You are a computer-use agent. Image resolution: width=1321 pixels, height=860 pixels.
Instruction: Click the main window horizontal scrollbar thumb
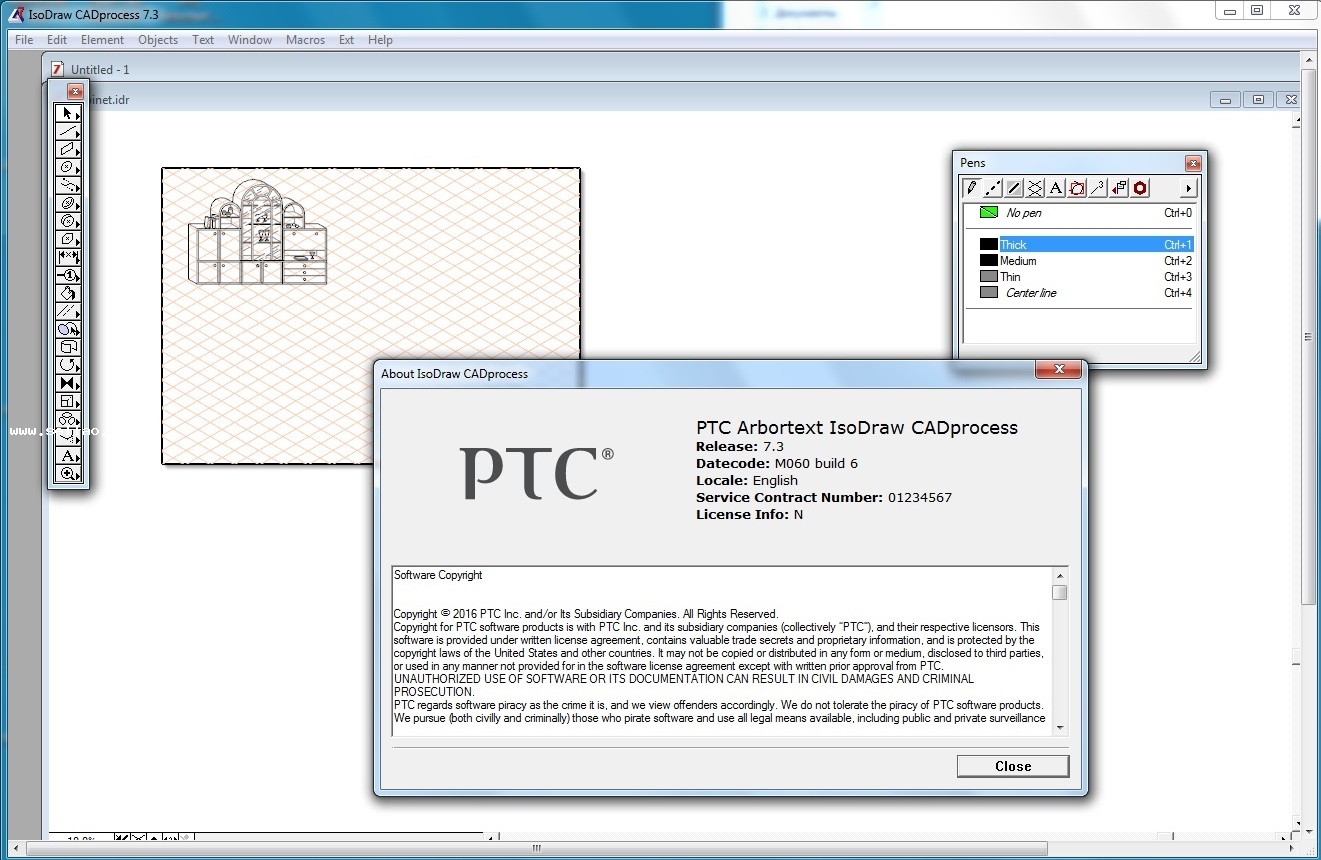click(x=537, y=849)
